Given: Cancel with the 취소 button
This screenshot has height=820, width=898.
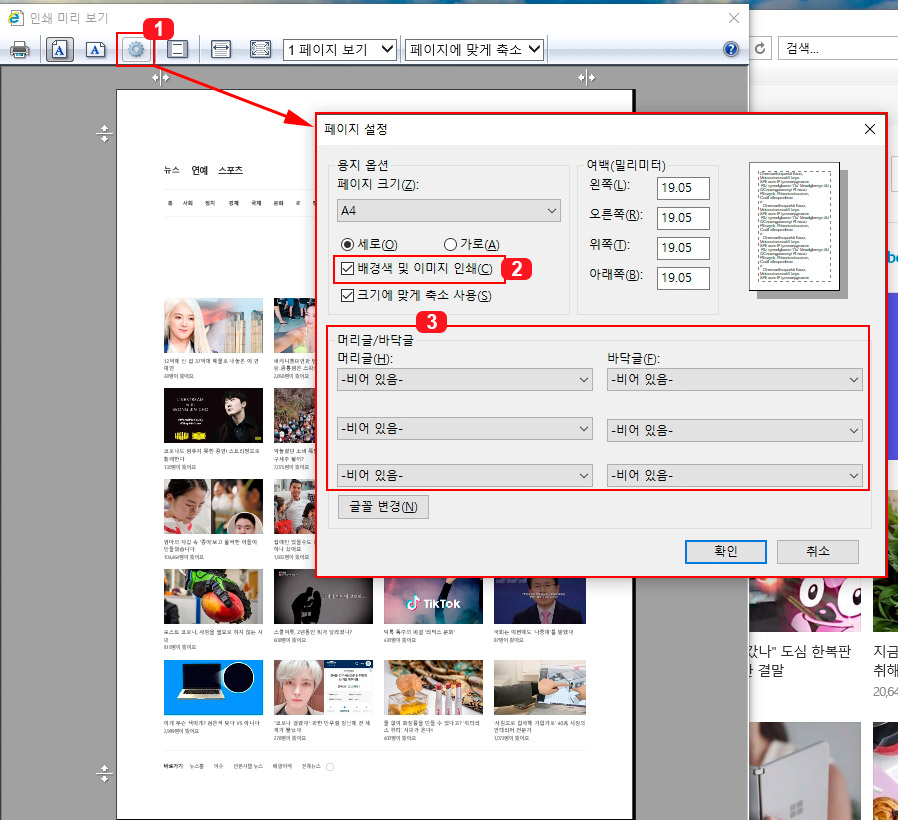Looking at the screenshot, I should click(x=817, y=551).
